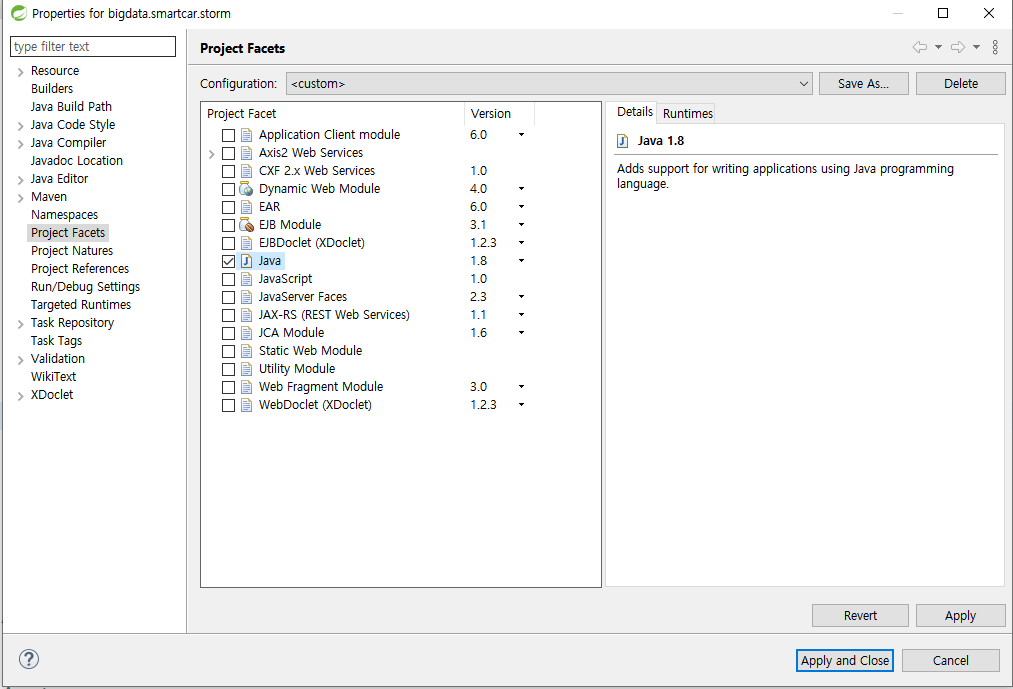Click the Static Web Module document icon
The width and height of the screenshot is (1013, 689).
(246, 351)
